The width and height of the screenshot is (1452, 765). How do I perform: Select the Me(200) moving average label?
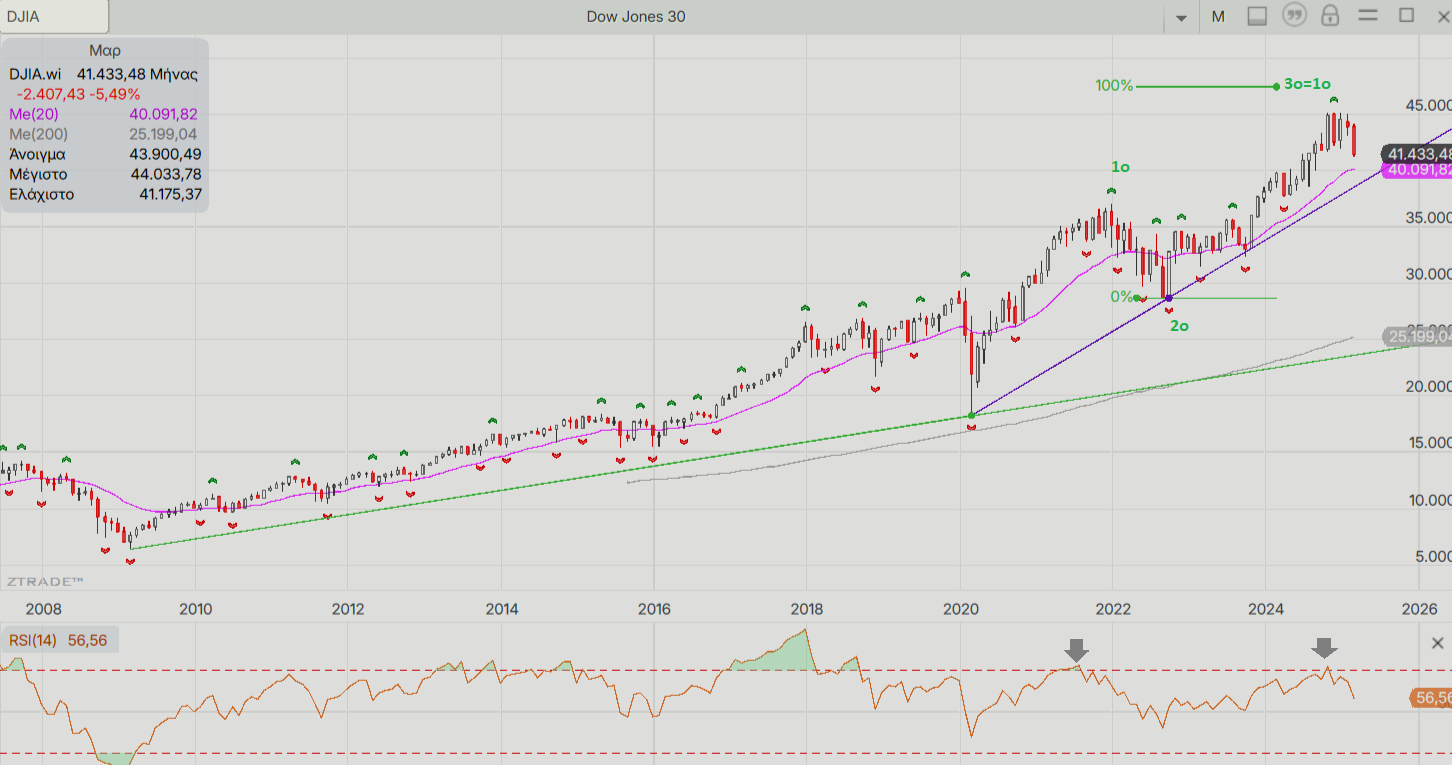[38, 134]
